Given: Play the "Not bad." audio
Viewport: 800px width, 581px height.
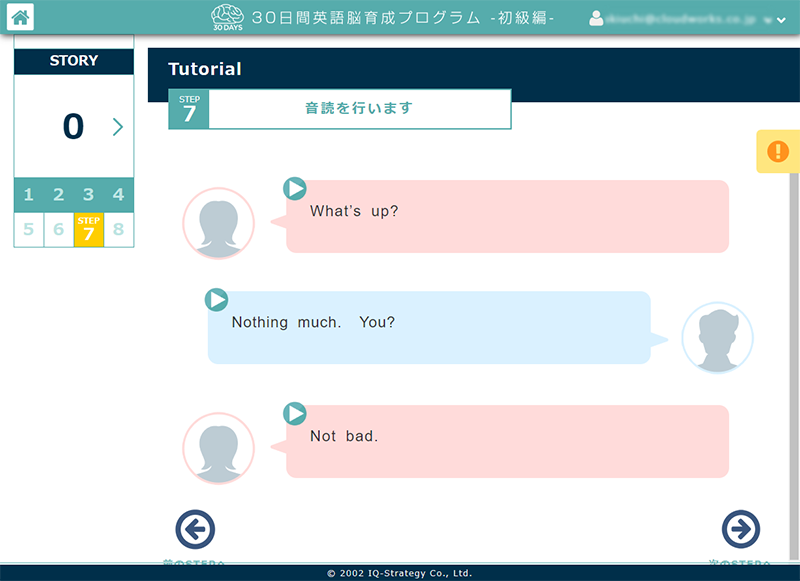Looking at the screenshot, I should point(295,414).
